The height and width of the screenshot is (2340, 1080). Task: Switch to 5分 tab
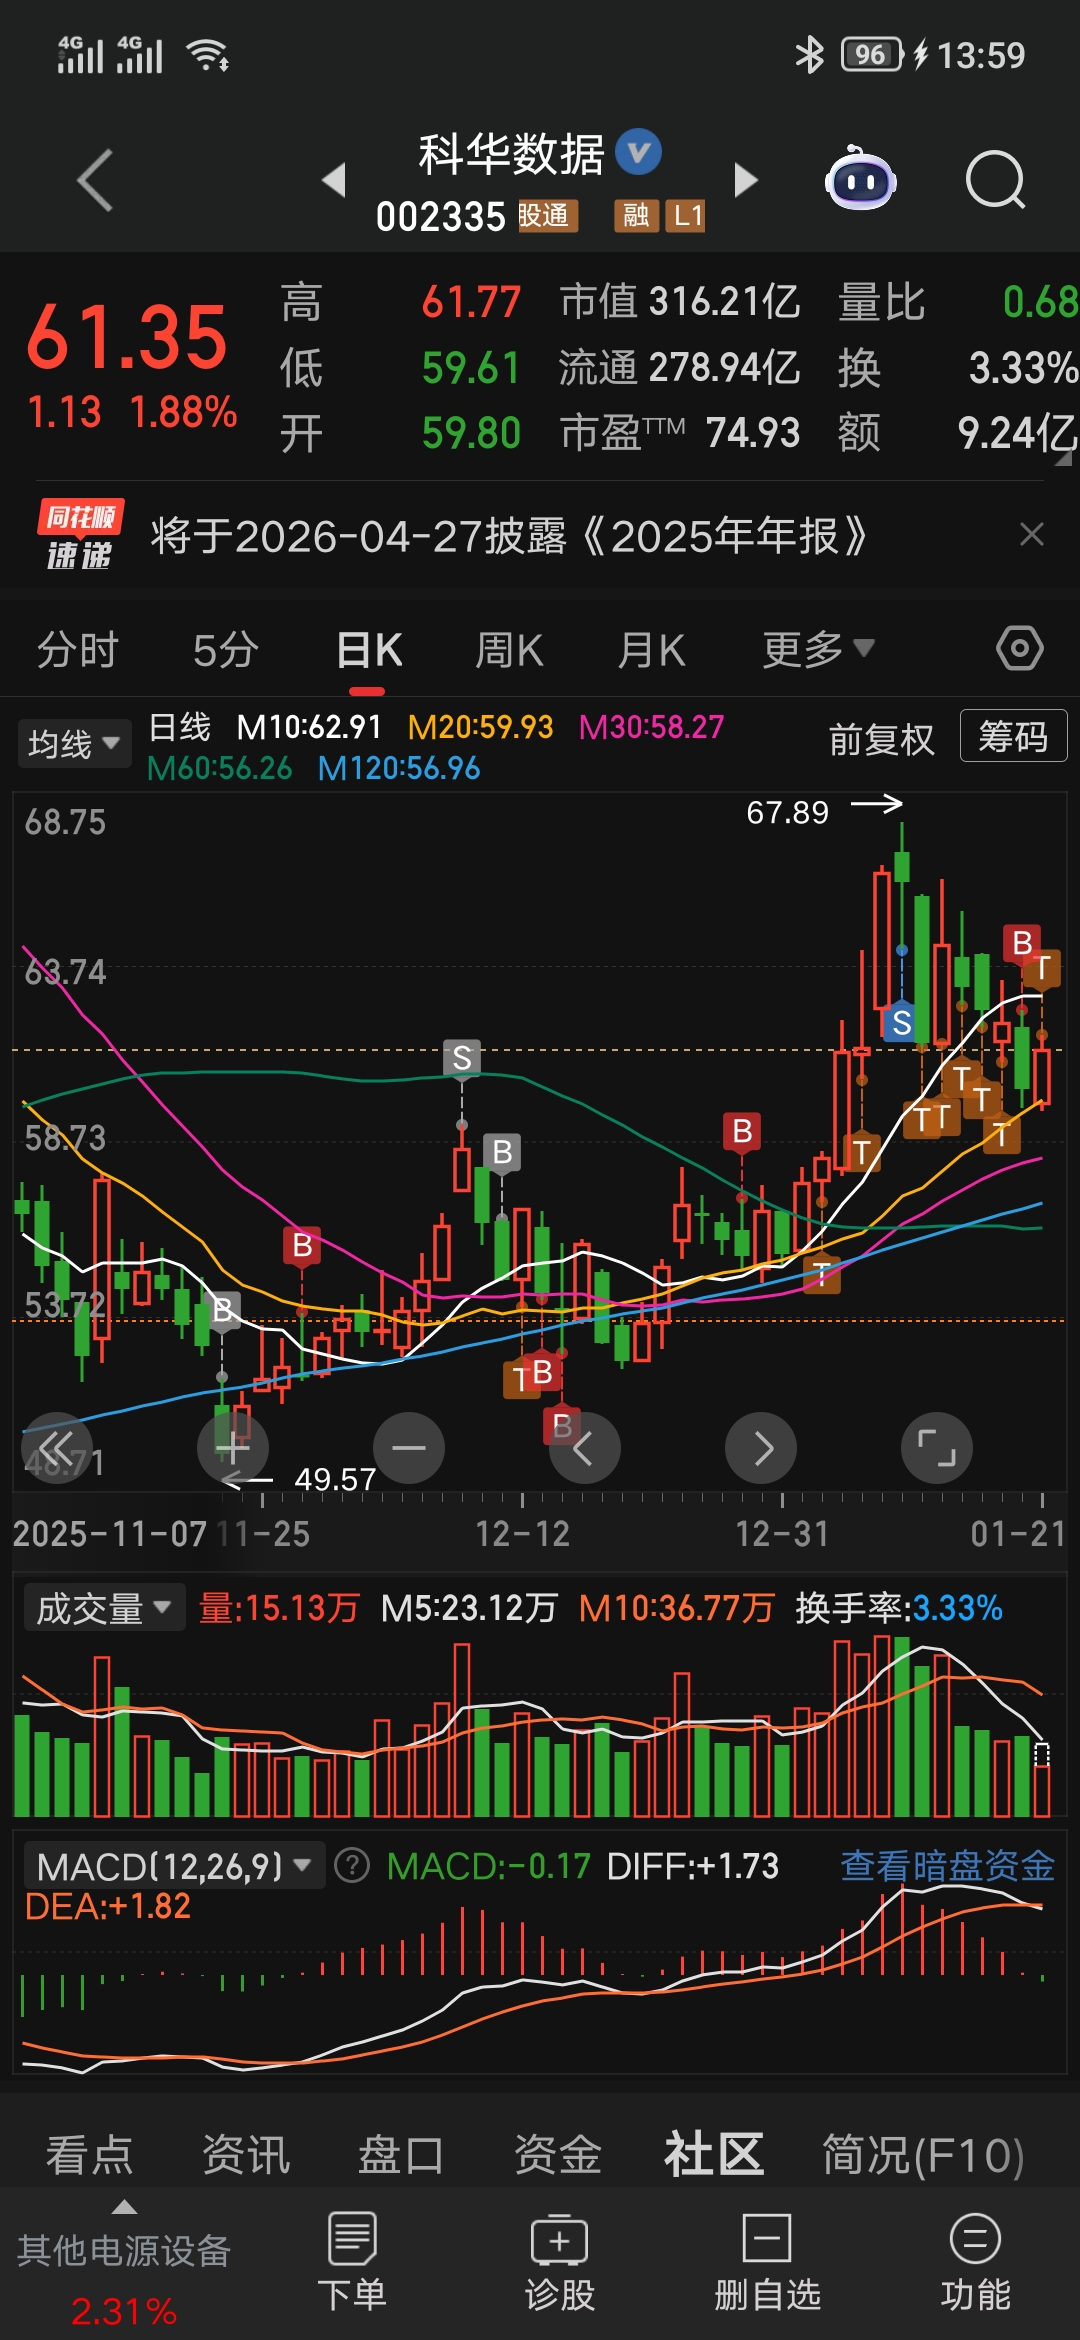(x=226, y=650)
